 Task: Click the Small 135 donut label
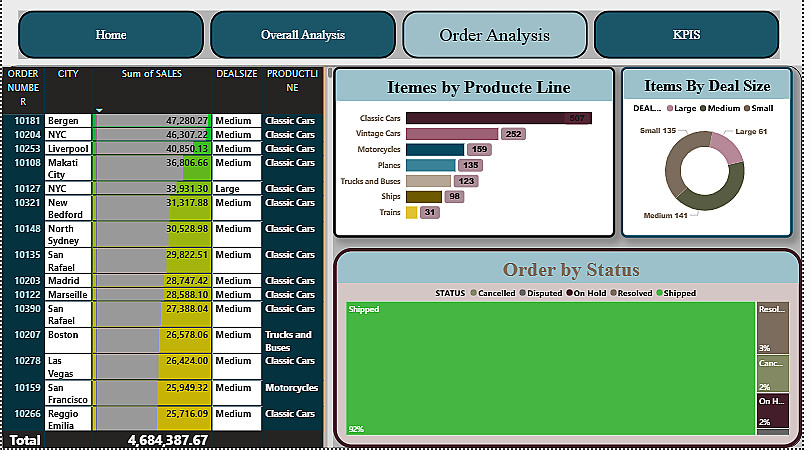click(x=658, y=131)
